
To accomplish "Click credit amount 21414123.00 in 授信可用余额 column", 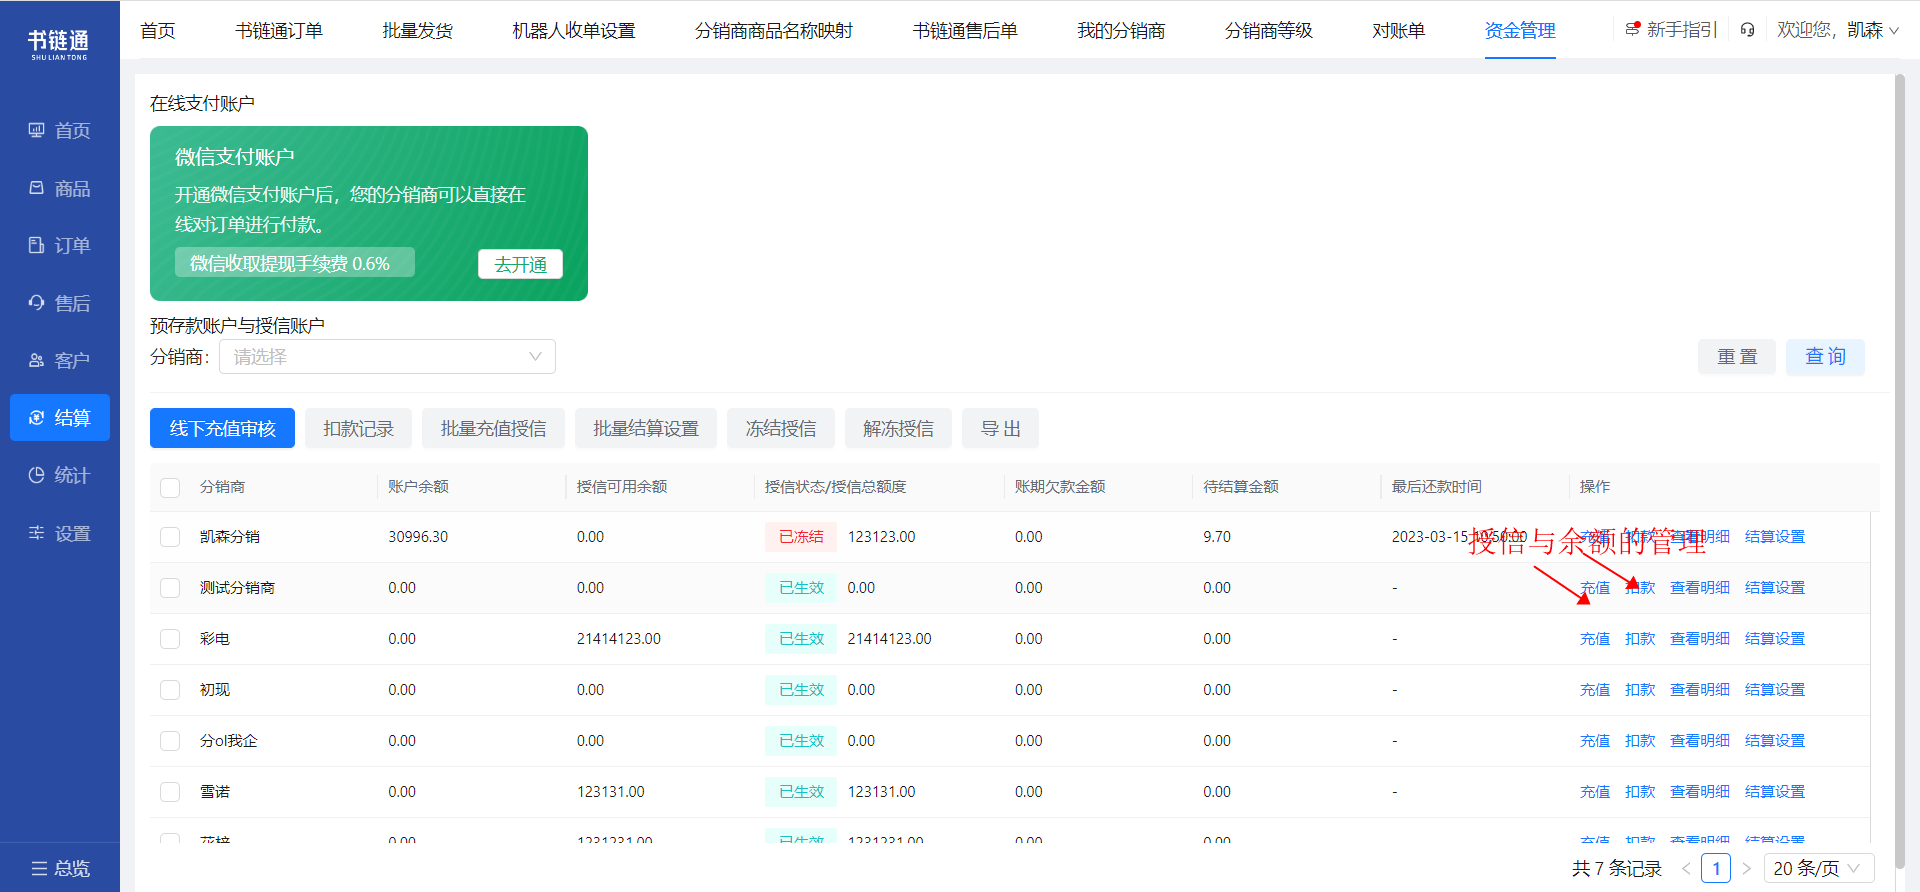I will point(619,639).
